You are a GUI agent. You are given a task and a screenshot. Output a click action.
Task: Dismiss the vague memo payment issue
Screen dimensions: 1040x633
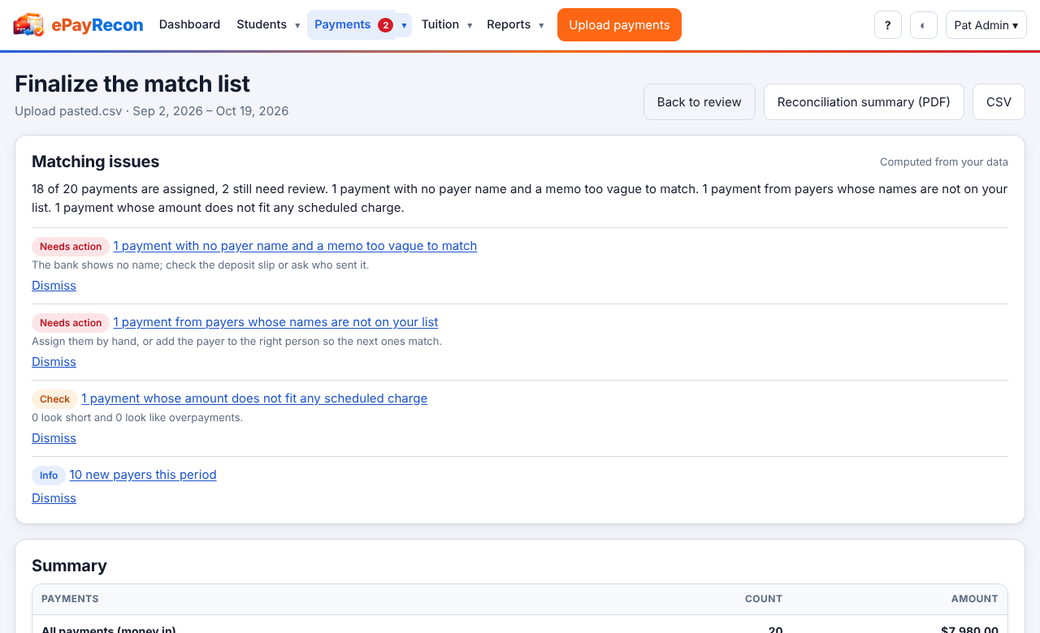tap(54, 286)
